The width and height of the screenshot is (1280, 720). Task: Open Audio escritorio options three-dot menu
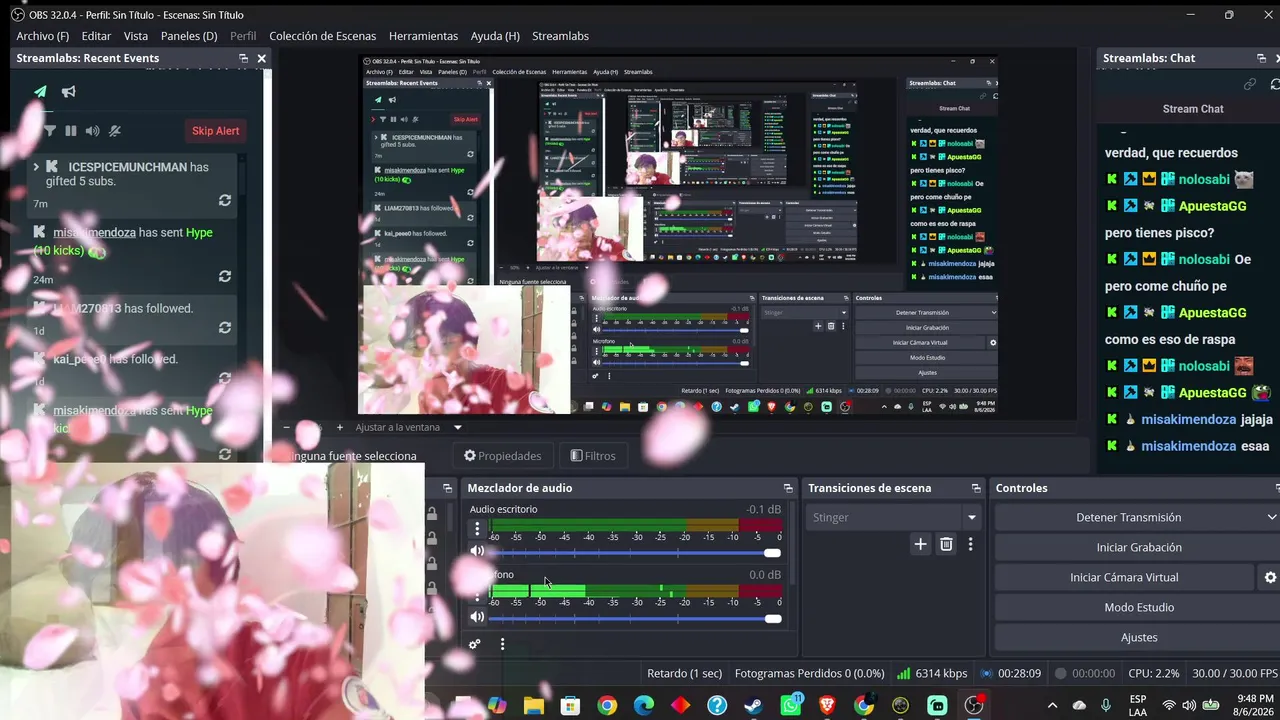pos(477,529)
